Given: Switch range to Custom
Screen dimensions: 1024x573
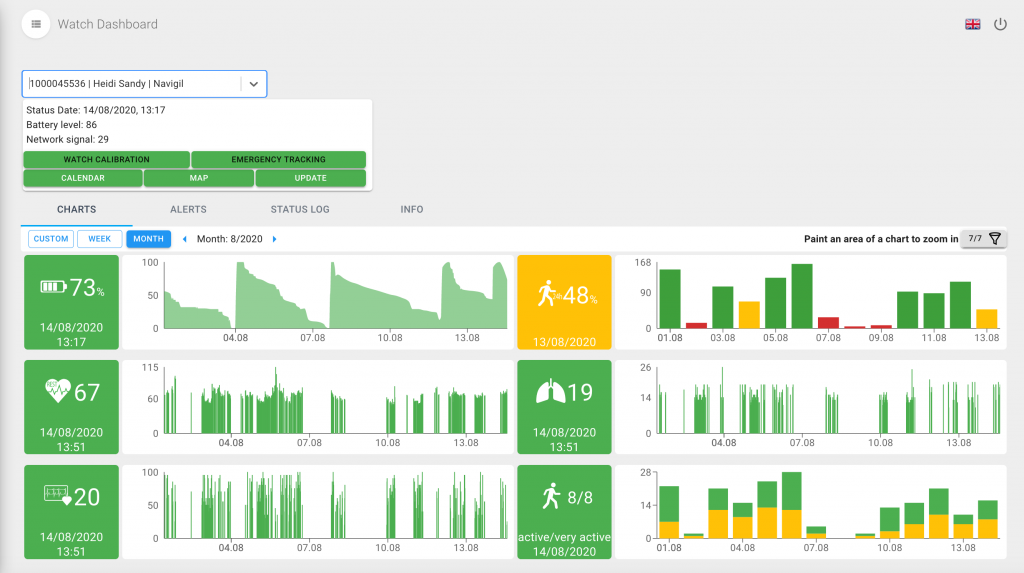Looking at the screenshot, I should click(x=51, y=239).
